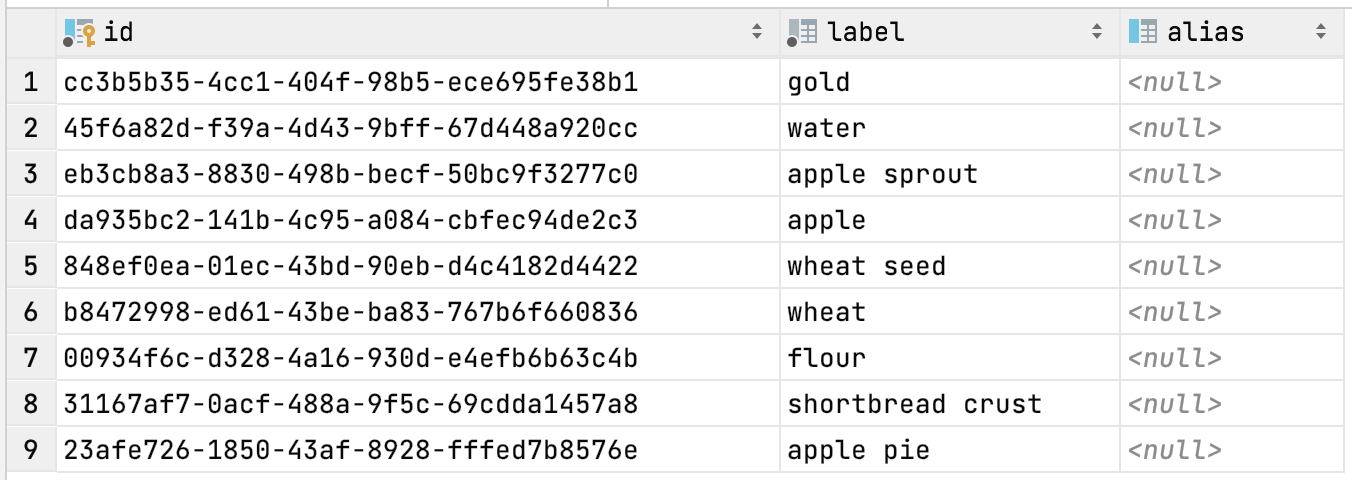Click the id column primary key icon
1352x480 pixels.
coord(79,33)
